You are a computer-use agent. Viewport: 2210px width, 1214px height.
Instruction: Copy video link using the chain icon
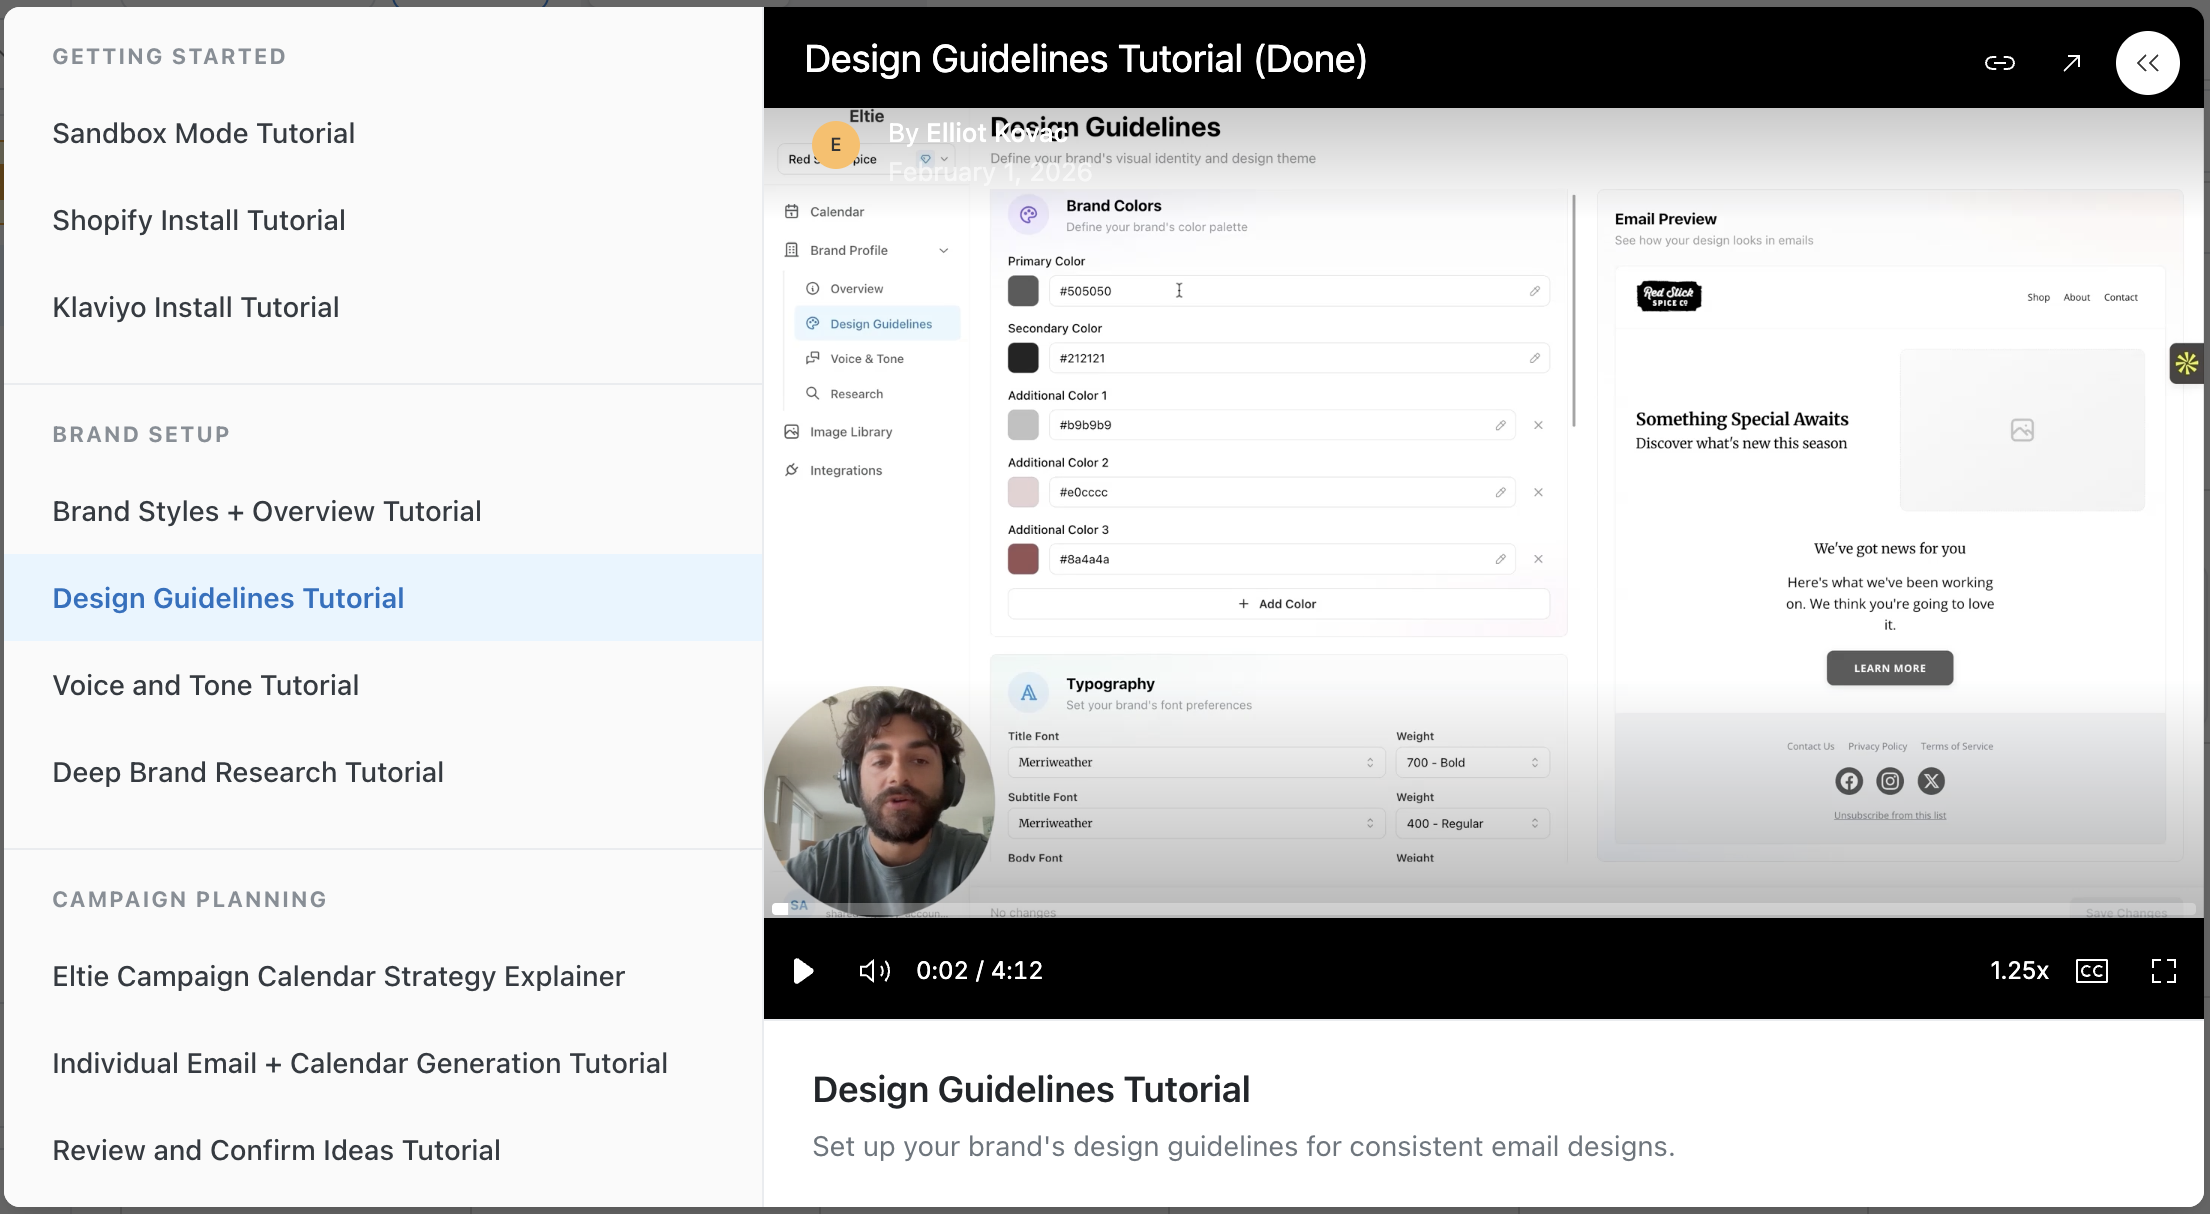coord(1999,63)
